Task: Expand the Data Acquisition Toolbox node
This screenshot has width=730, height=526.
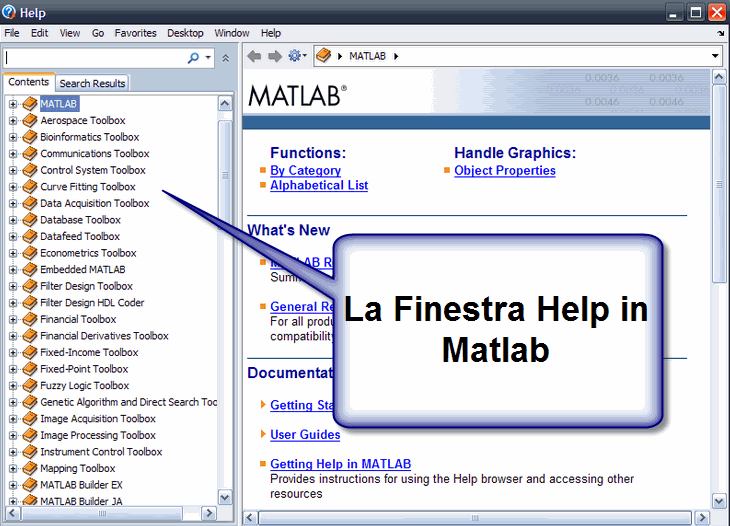Action: 13,203
